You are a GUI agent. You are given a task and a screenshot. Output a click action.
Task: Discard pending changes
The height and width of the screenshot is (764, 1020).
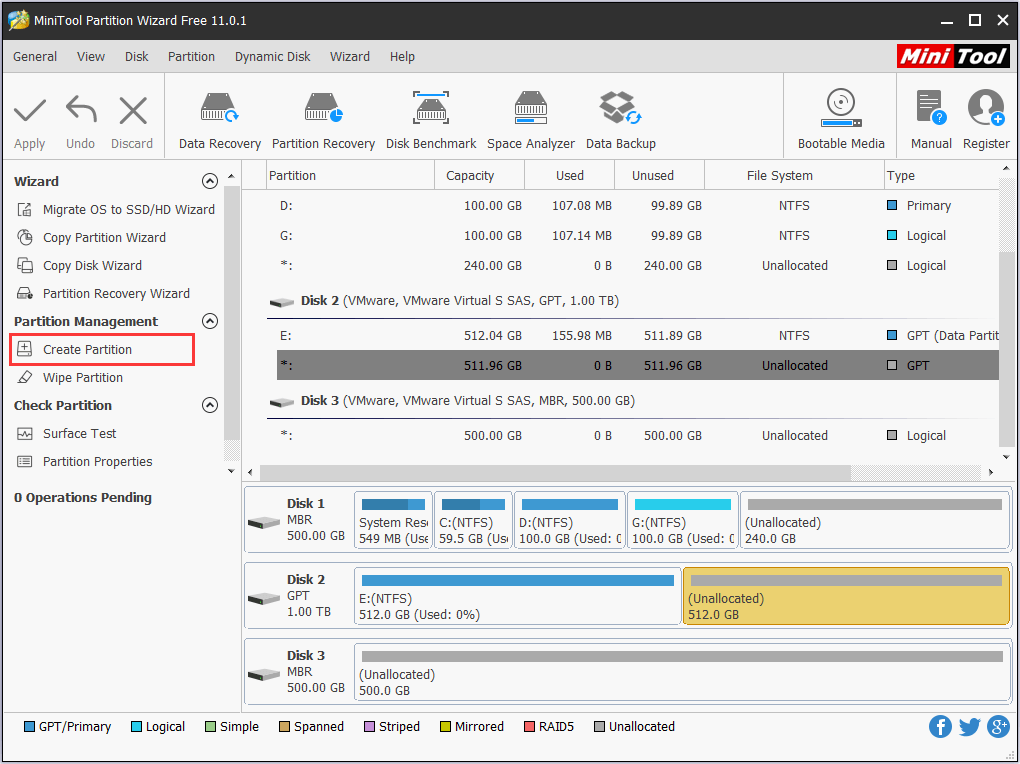(x=131, y=117)
